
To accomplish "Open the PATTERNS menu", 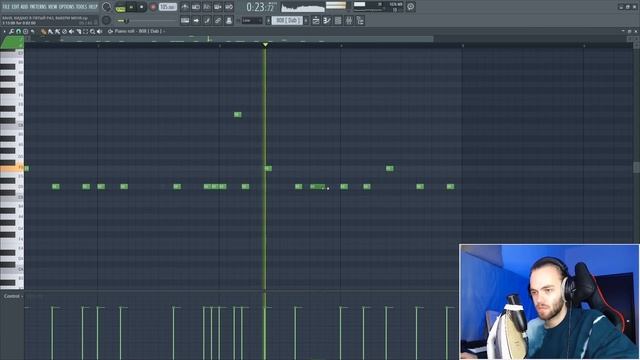I will [x=38, y=7].
